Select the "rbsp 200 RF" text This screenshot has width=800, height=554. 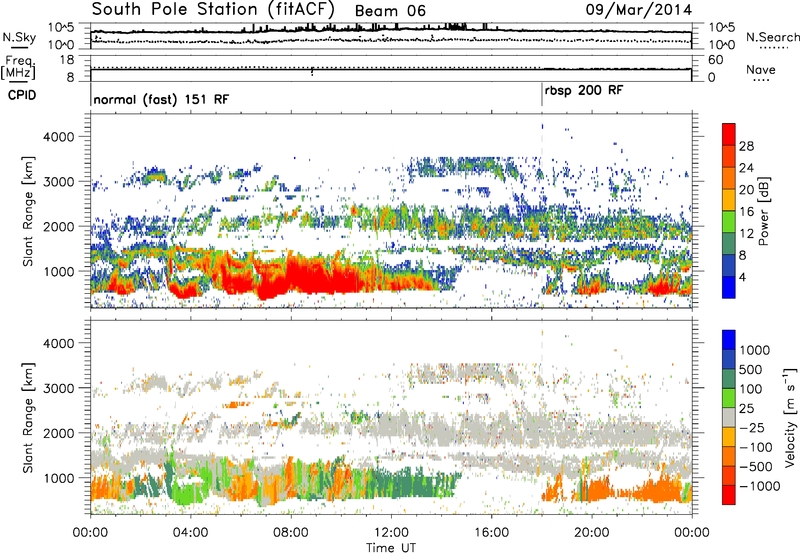click(584, 91)
